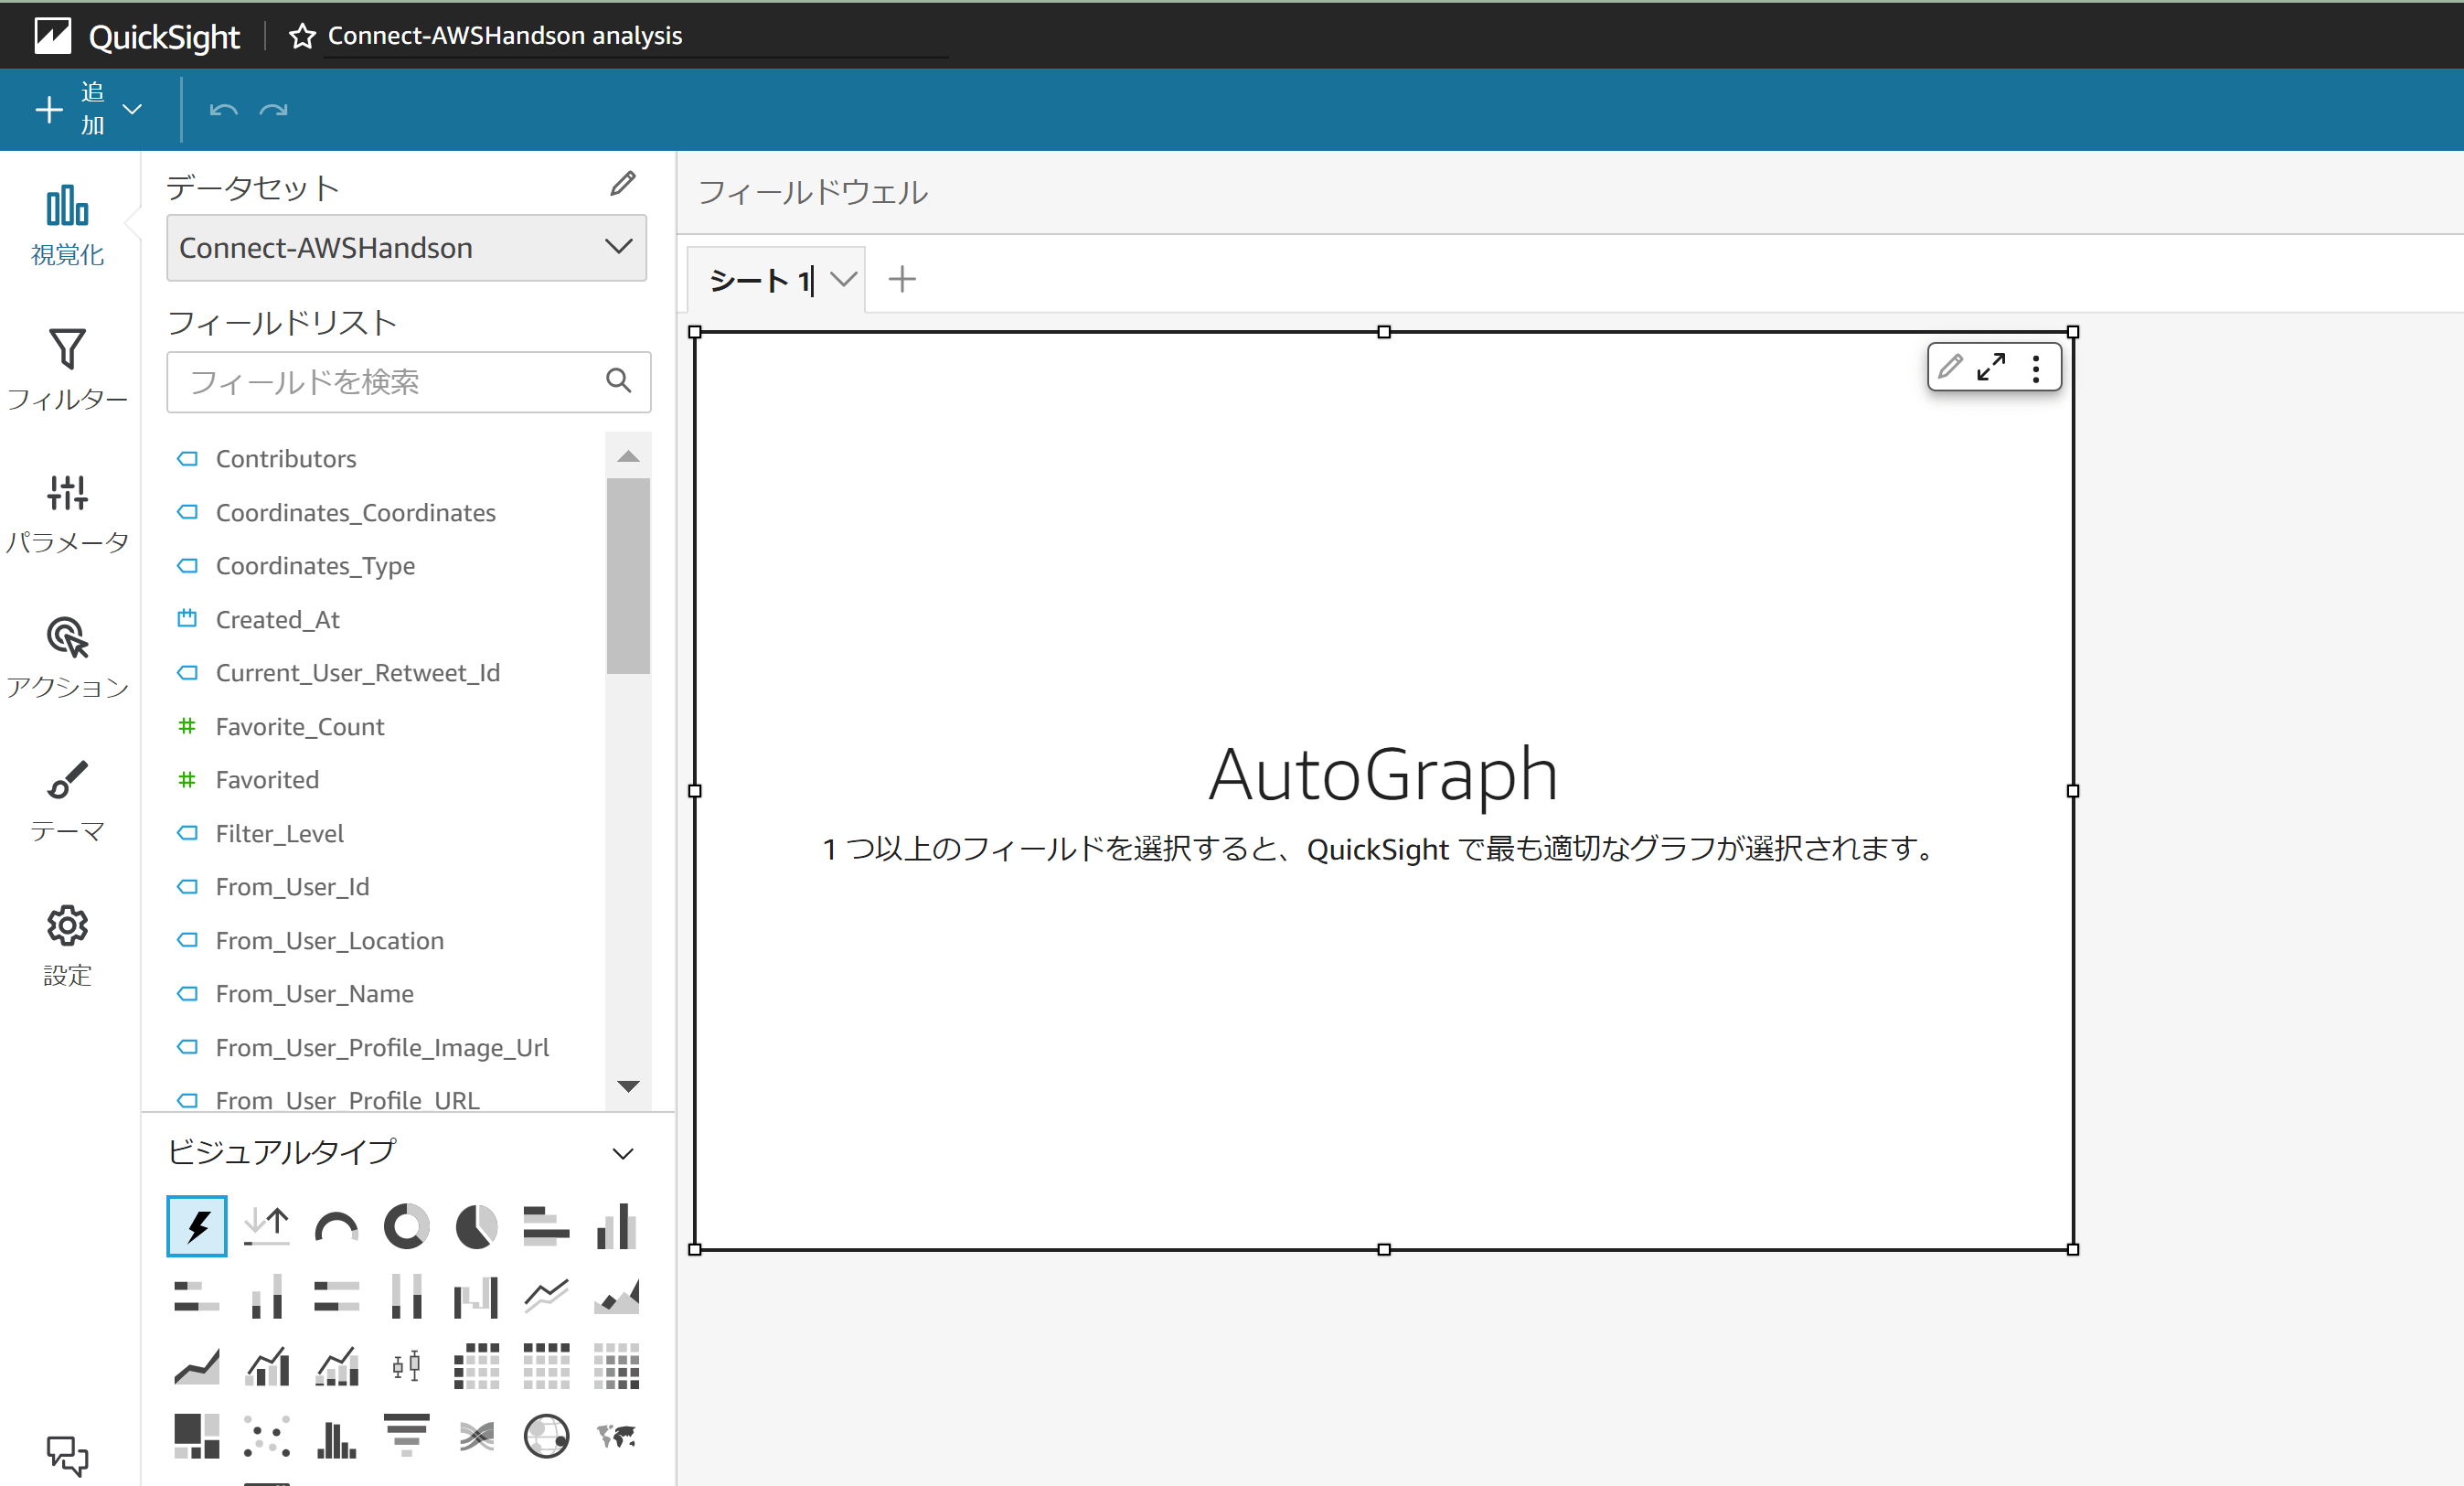Pick the scatter plot visual type

click(266, 1437)
